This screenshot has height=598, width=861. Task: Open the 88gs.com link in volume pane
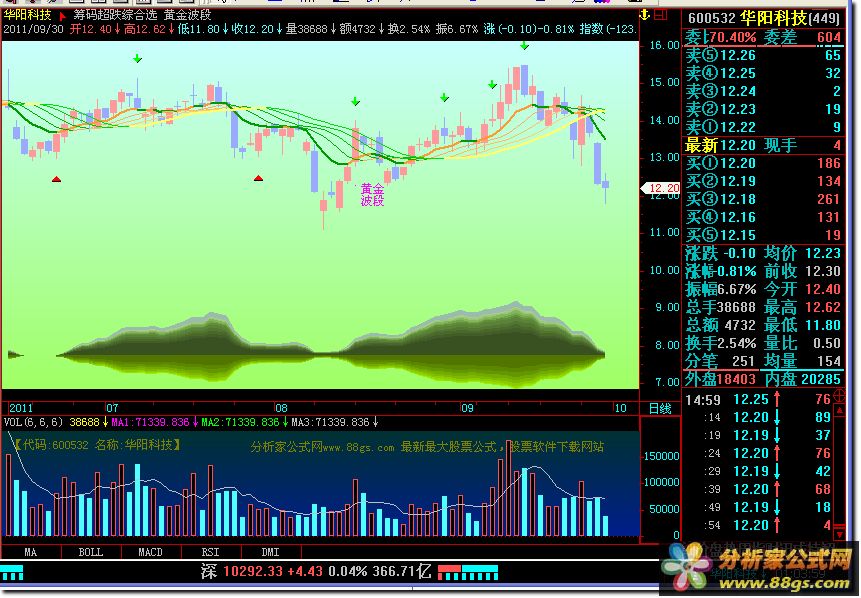pyautogui.click(x=358, y=447)
